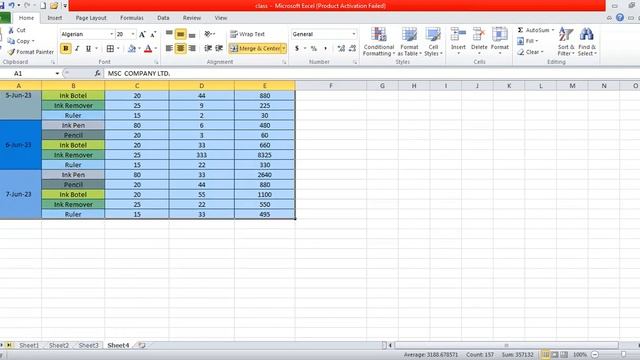Click the Insert Worksheet icon

pyautogui.click(x=142, y=345)
